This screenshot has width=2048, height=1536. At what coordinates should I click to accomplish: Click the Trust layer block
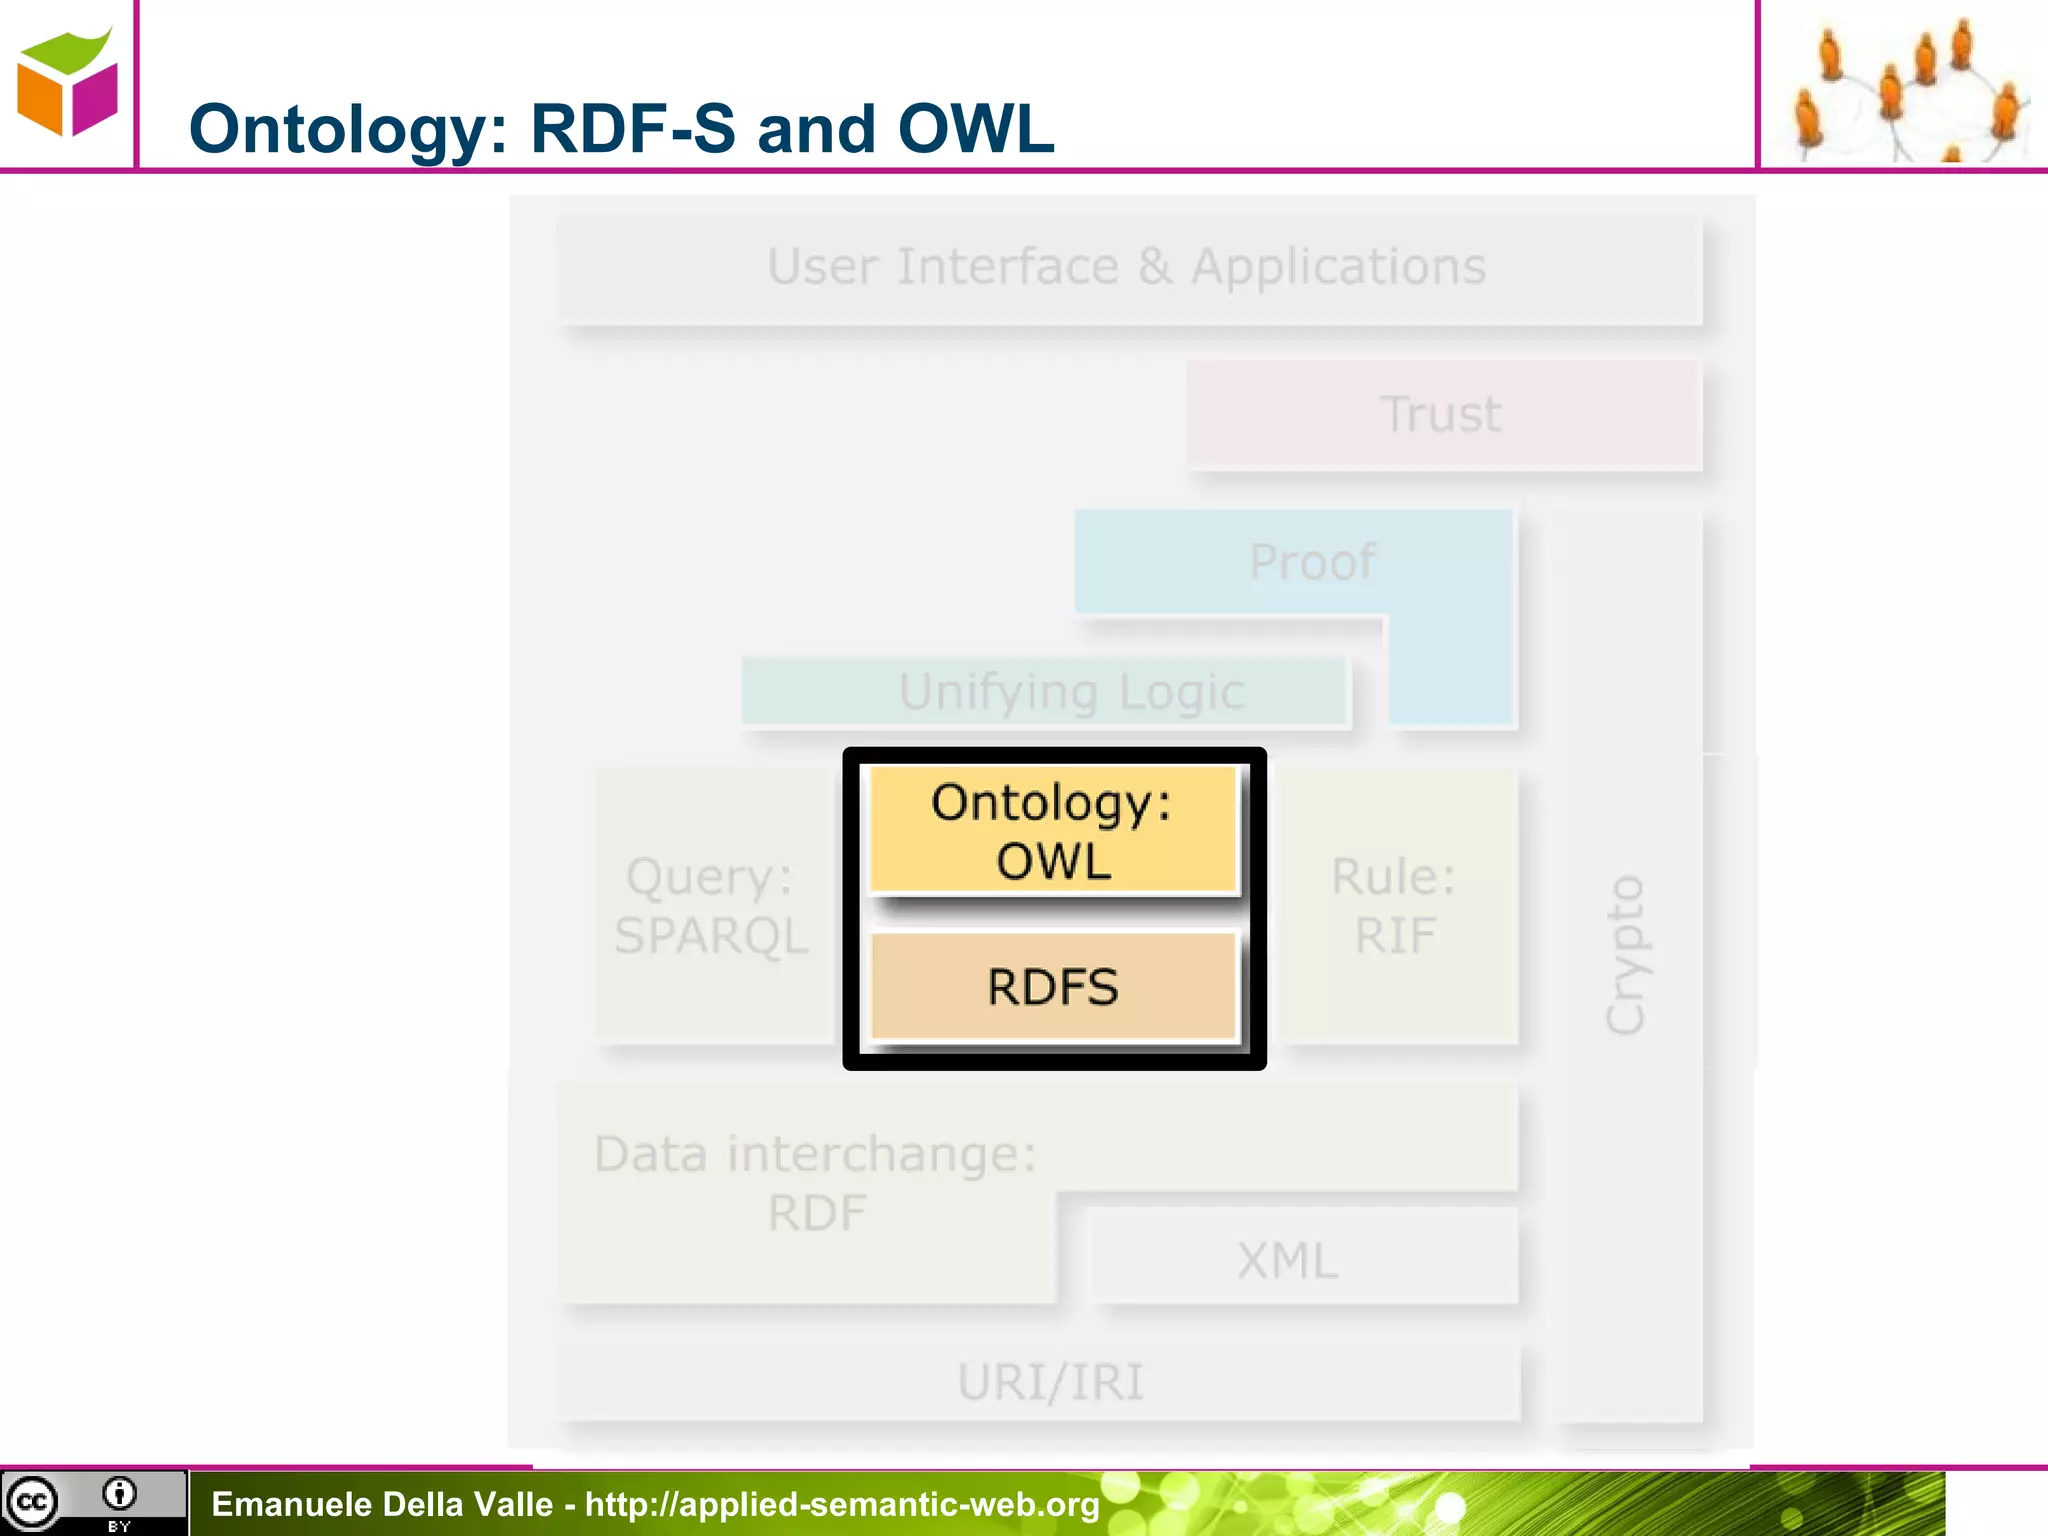coord(1442,415)
